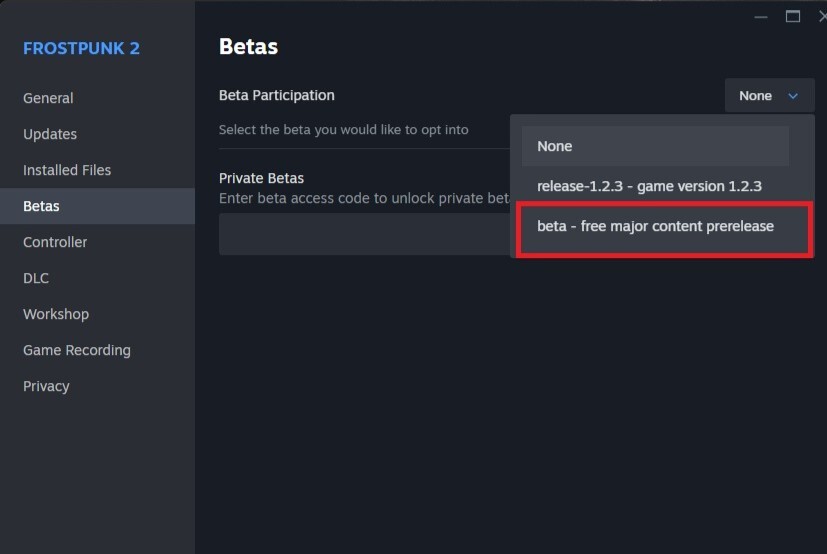Open the Beta Participation dropdown
The width and height of the screenshot is (827, 554).
click(769, 95)
